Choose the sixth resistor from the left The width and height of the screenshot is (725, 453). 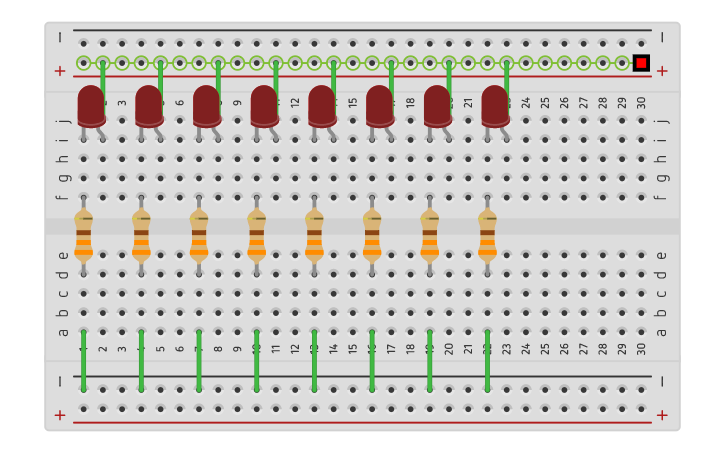pos(372,235)
